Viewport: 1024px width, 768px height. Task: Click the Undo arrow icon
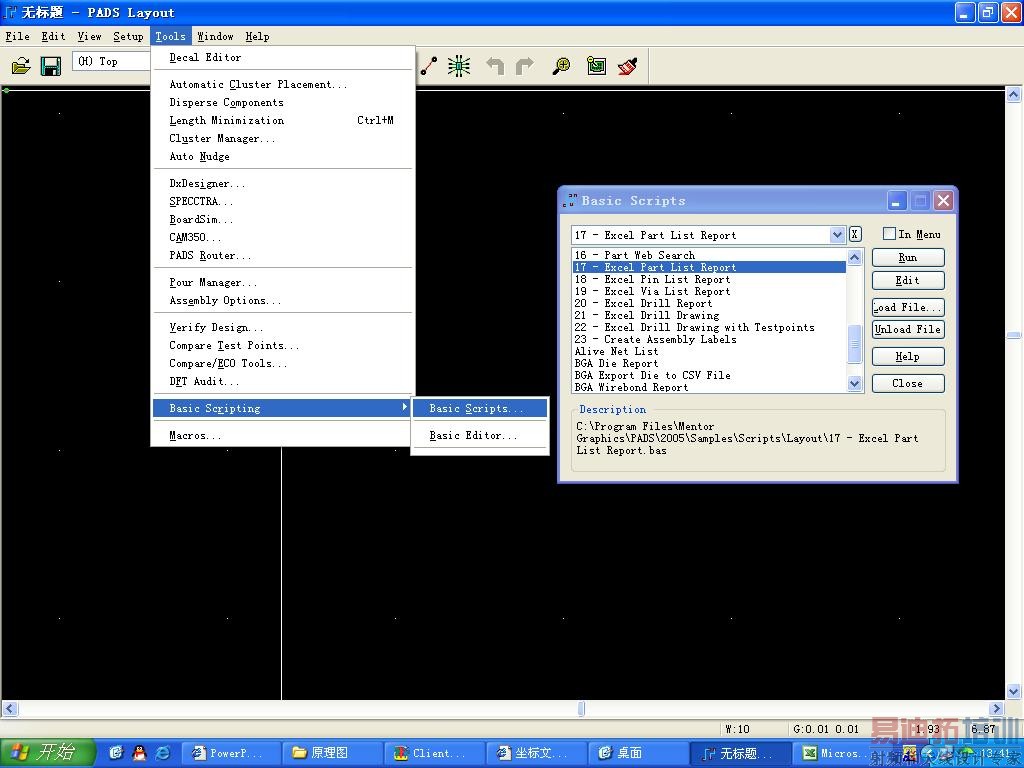pyautogui.click(x=495, y=66)
